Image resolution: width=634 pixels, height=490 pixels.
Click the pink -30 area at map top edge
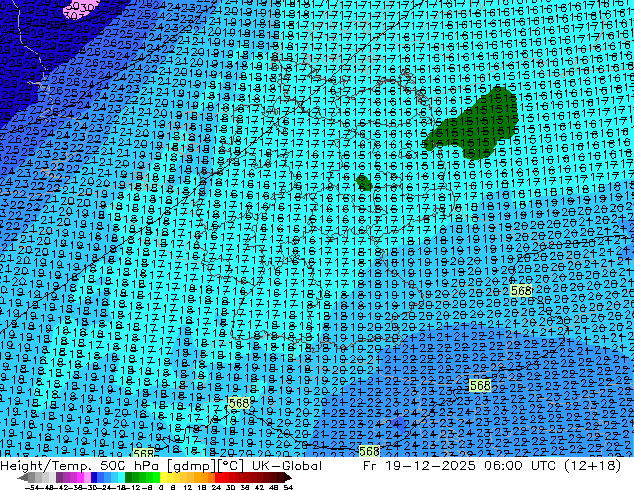pos(81,9)
